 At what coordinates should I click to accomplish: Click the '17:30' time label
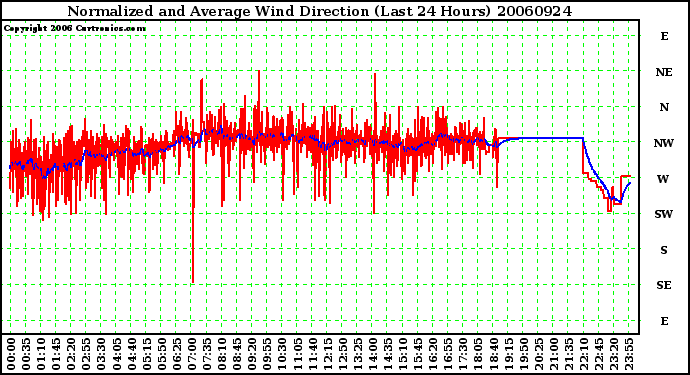pyautogui.click(x=462, y=354)
